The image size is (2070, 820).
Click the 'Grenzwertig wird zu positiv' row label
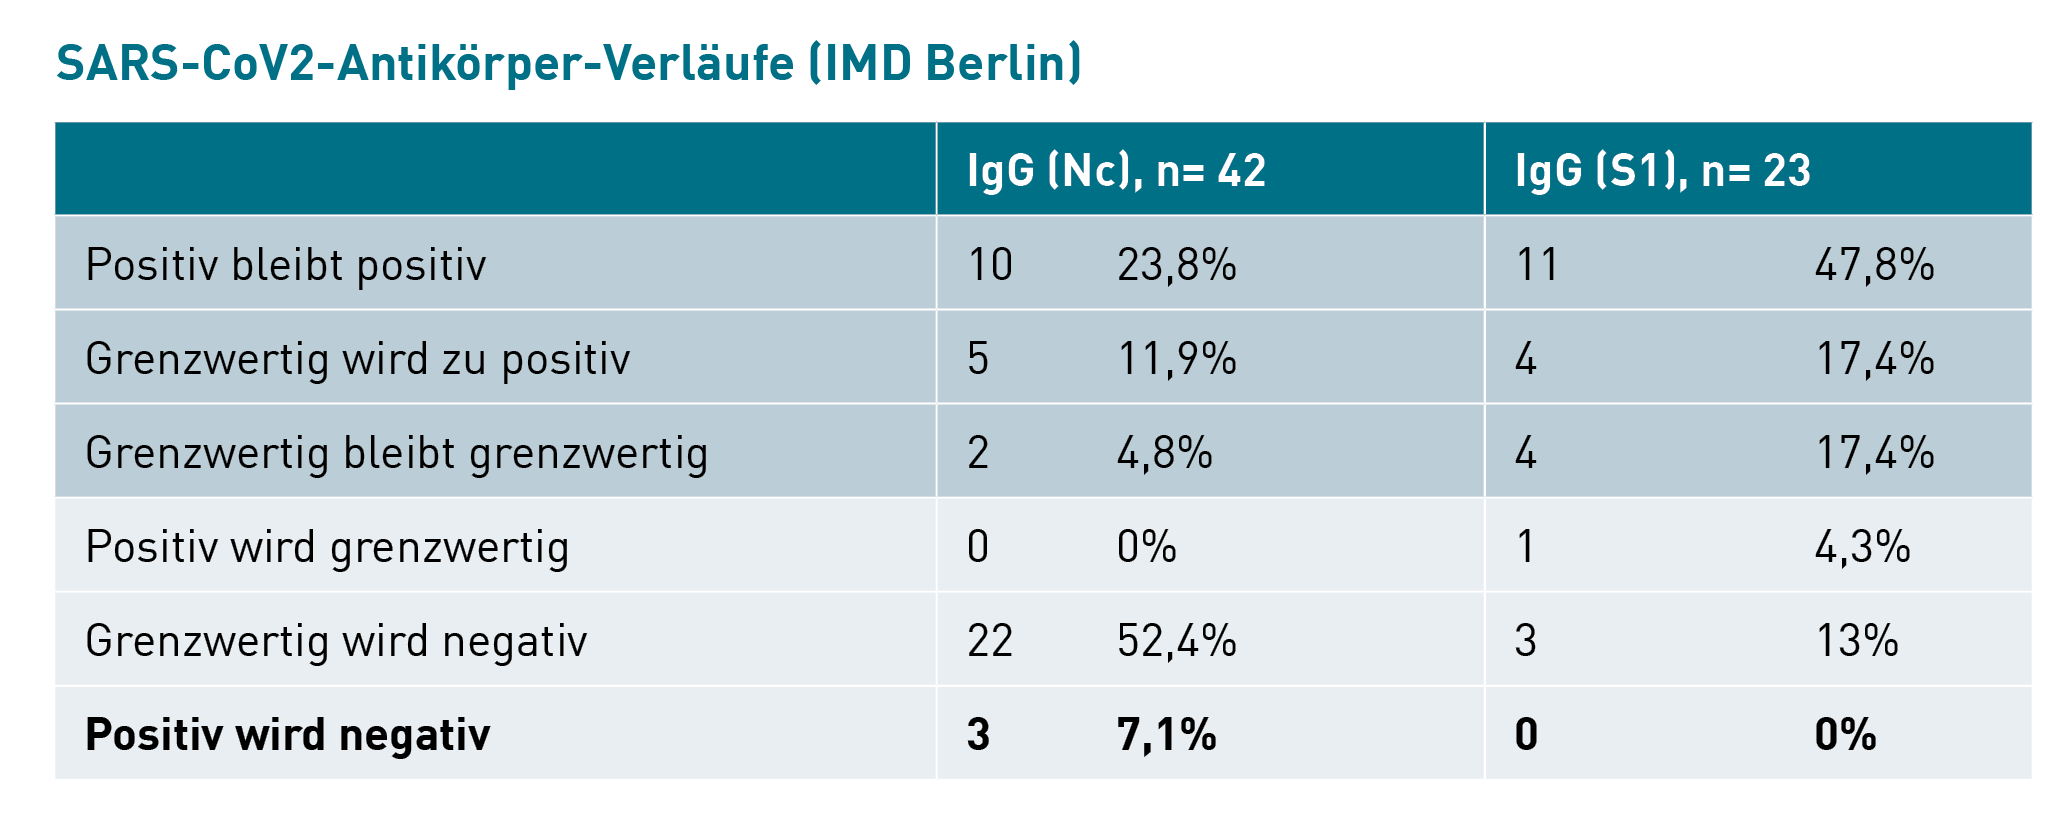point(357,359)
